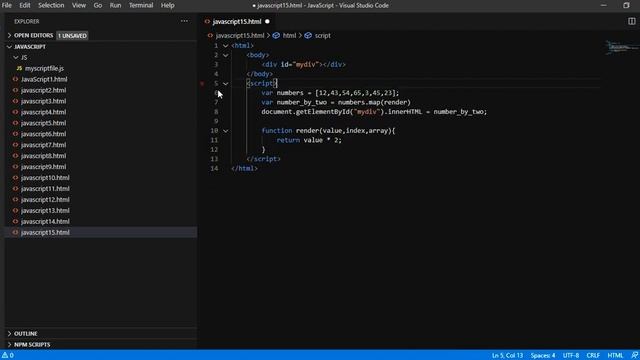Screen dimensions: 640x360
Task: Change end of line sequence CRLF
Action: (x=593, y=355)
